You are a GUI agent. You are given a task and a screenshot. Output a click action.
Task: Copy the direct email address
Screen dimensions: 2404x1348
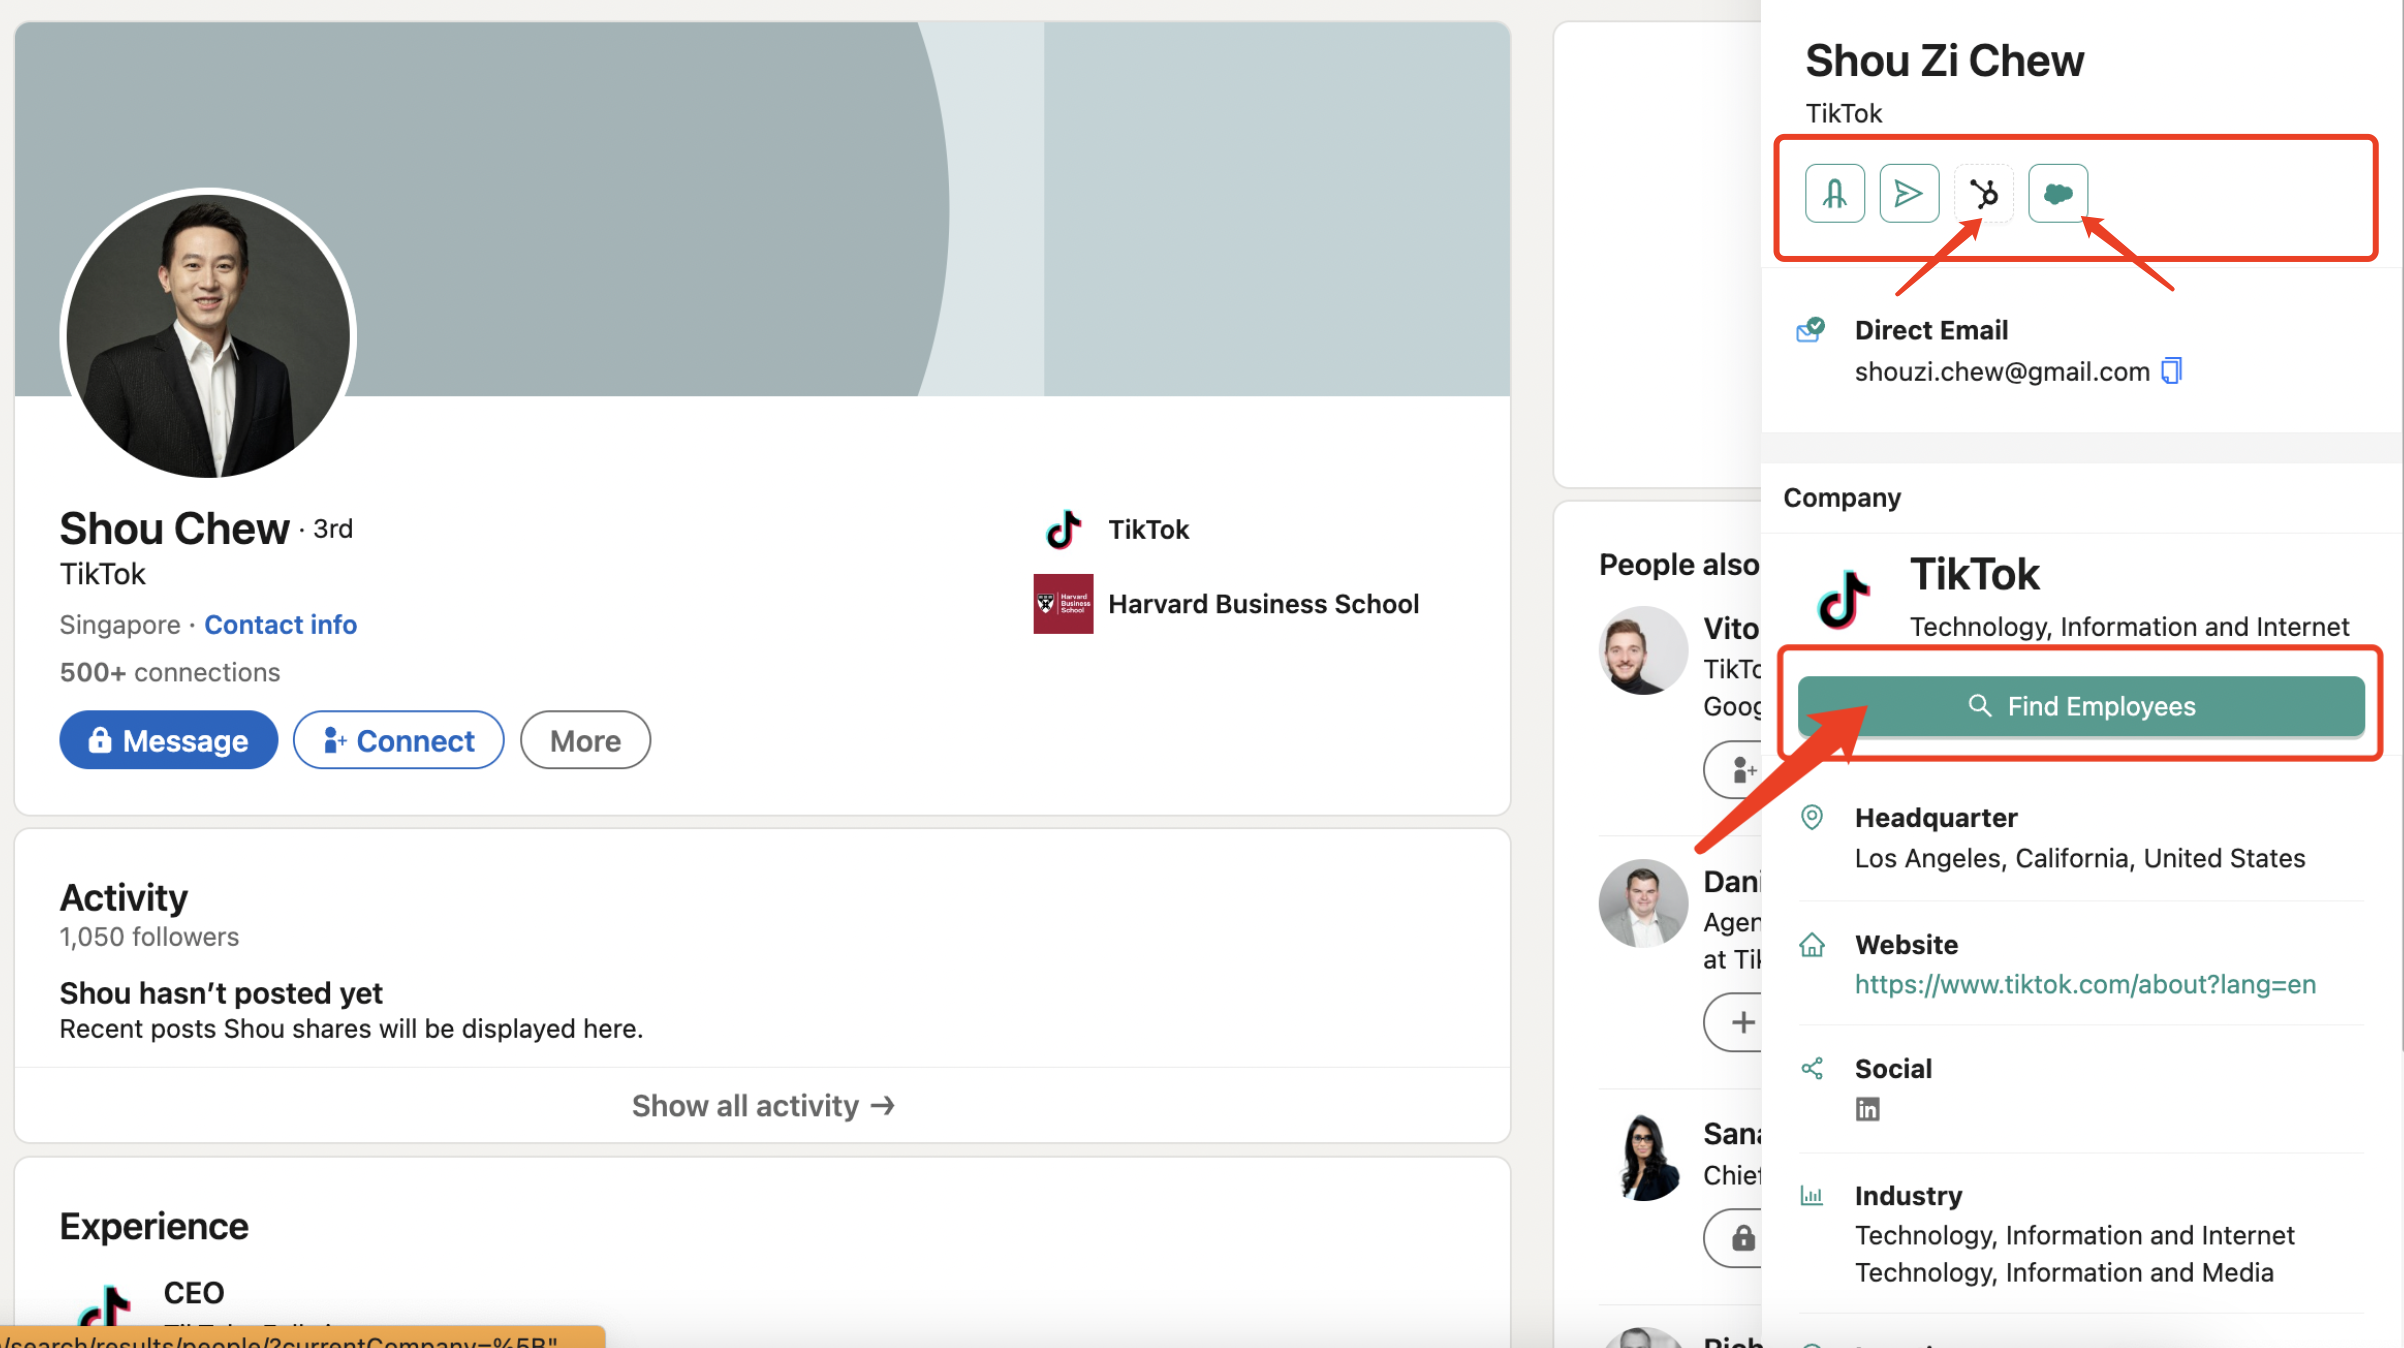pos(2171,371)
